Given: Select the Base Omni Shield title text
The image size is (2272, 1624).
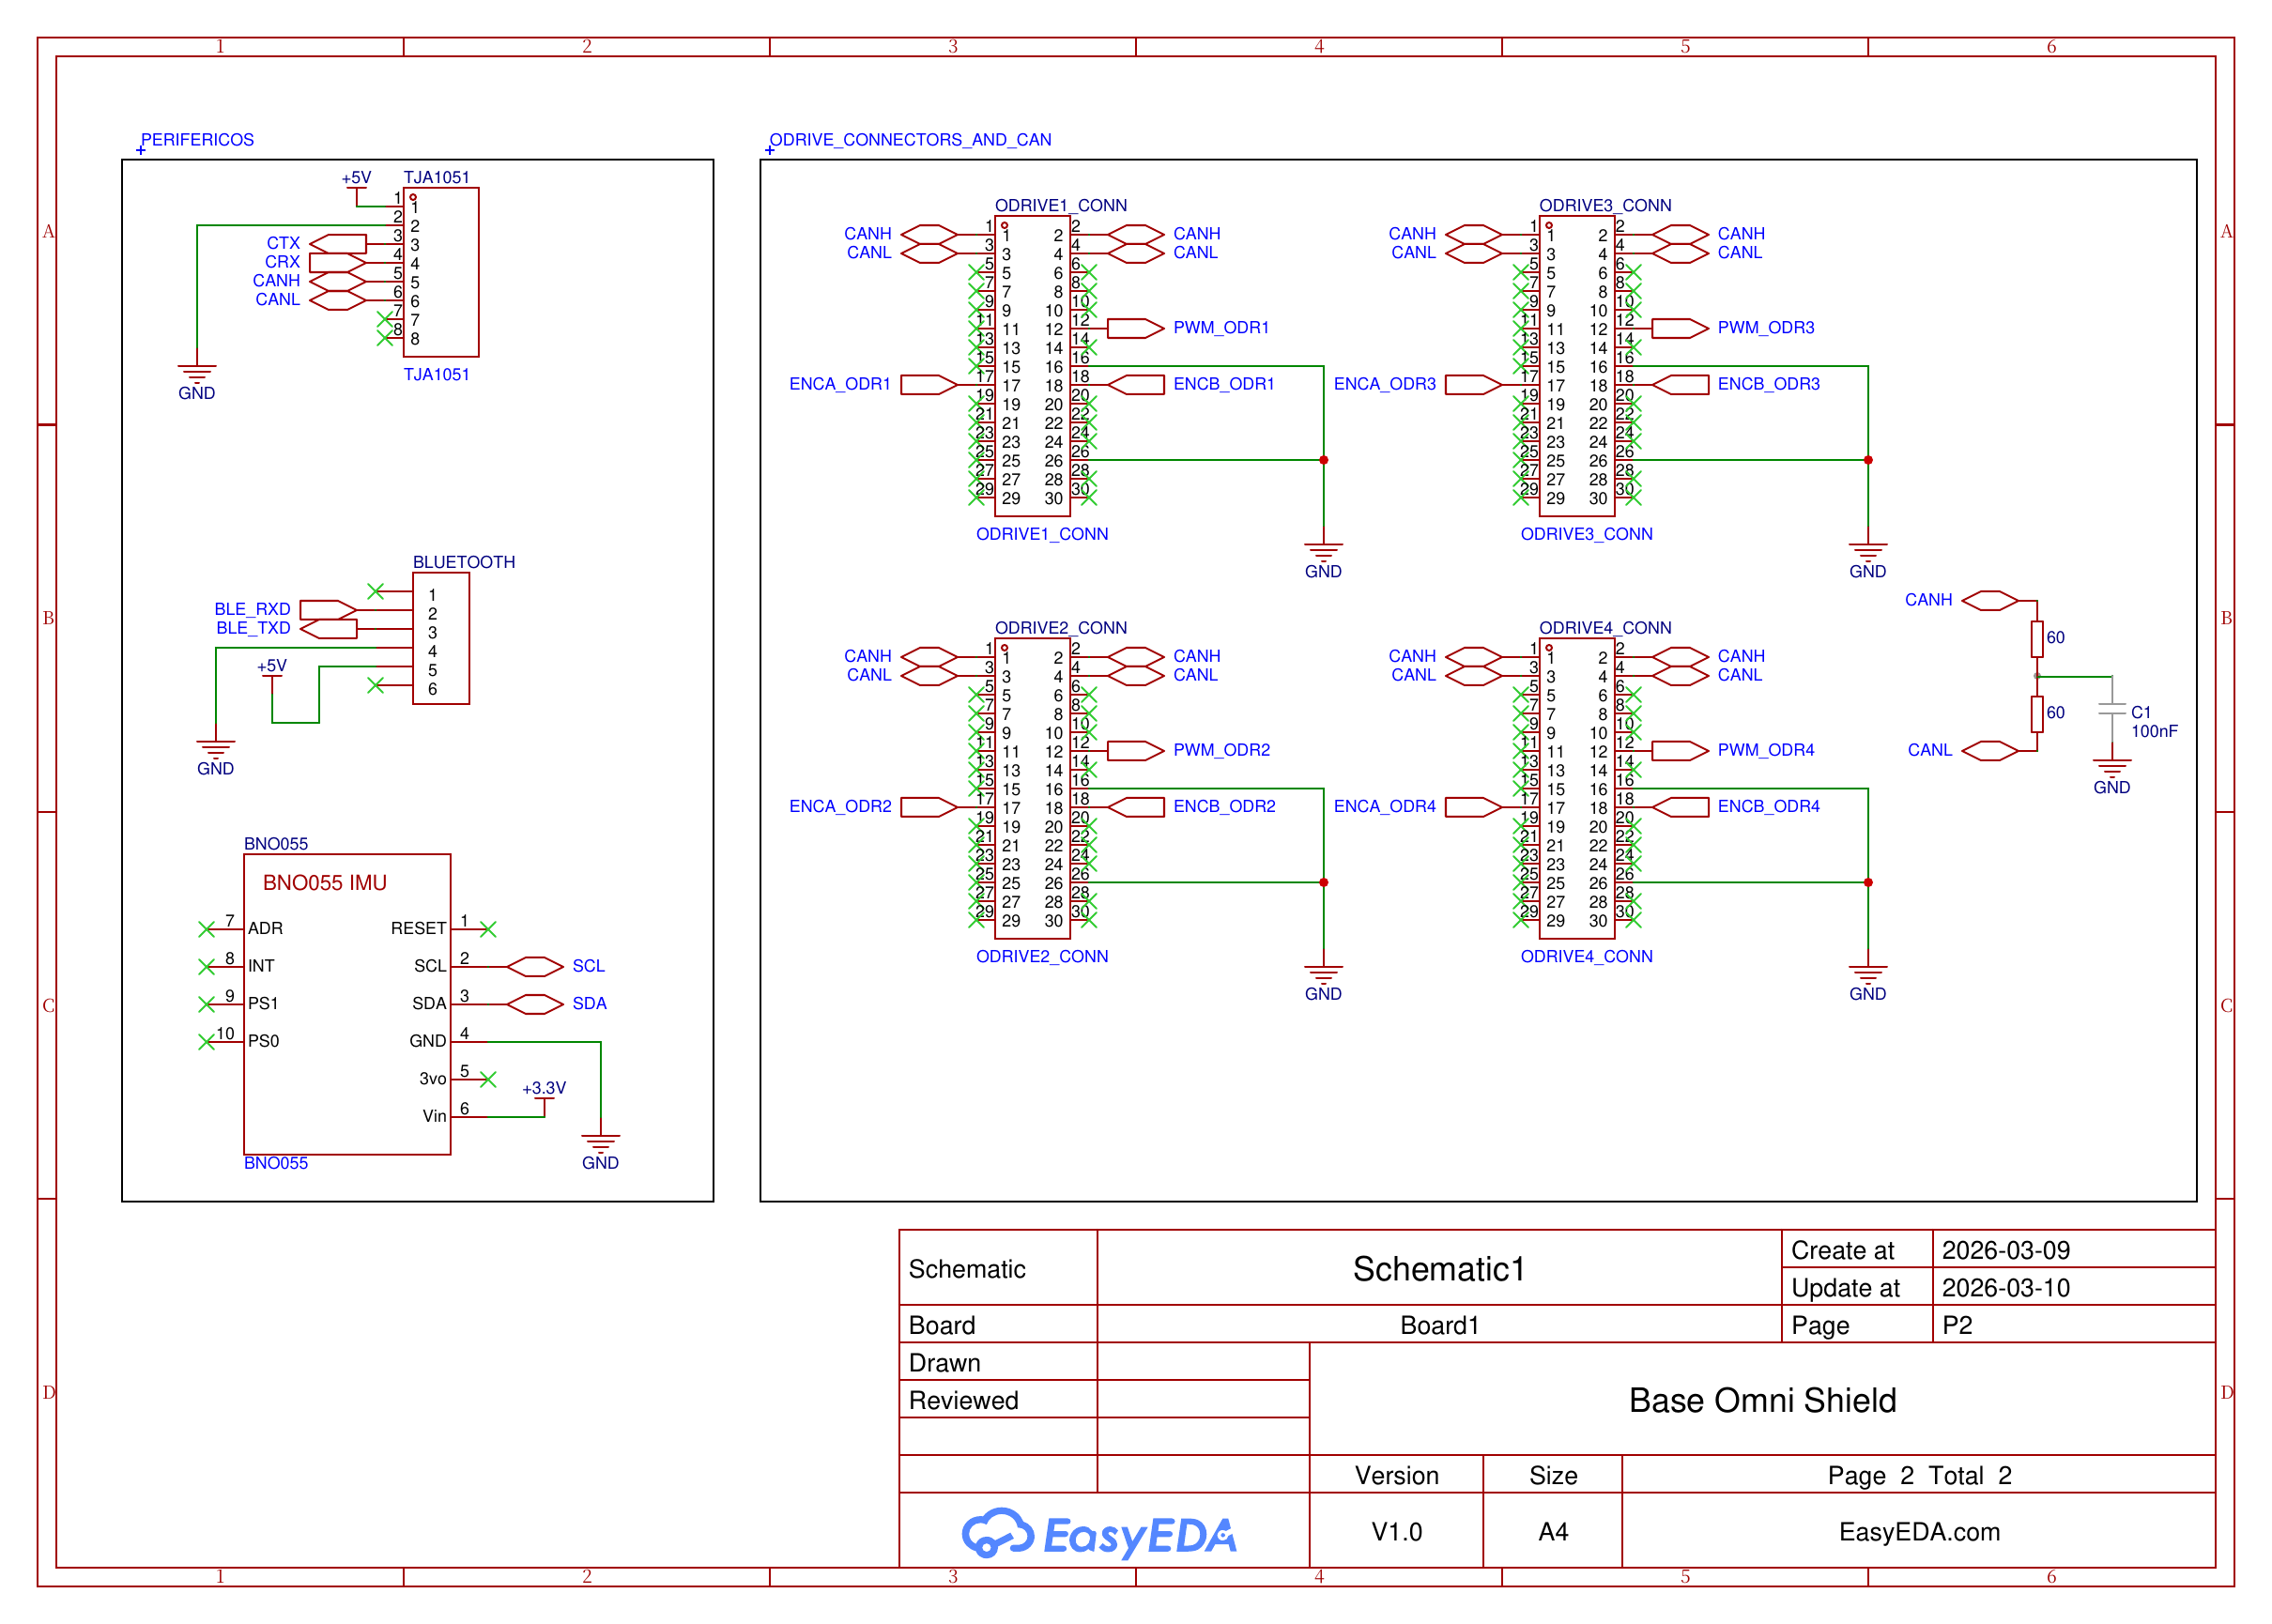Looking at the screenshot, I should 1762,1400.
